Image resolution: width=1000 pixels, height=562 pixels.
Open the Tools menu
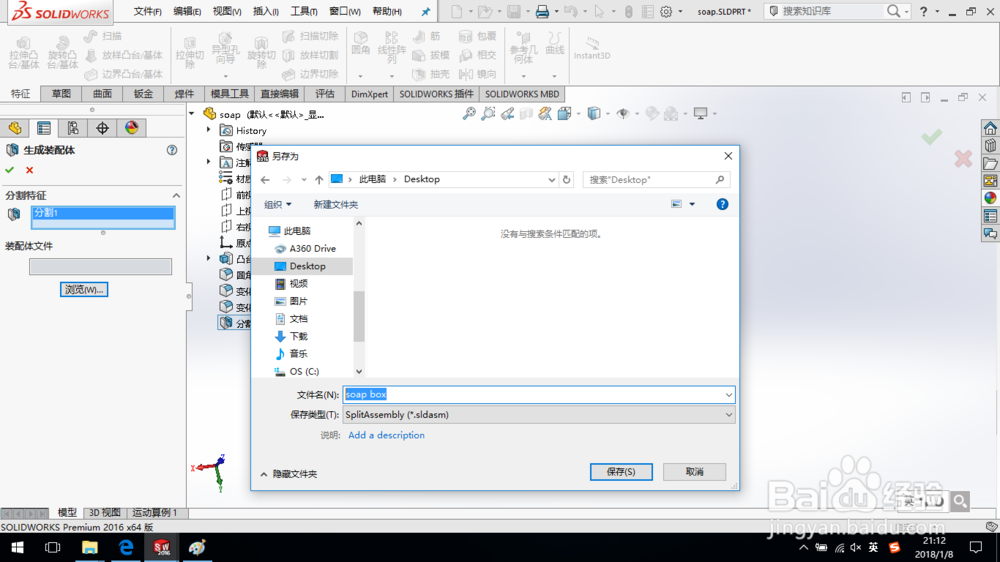pyautogui.click(x=304, y=11)
